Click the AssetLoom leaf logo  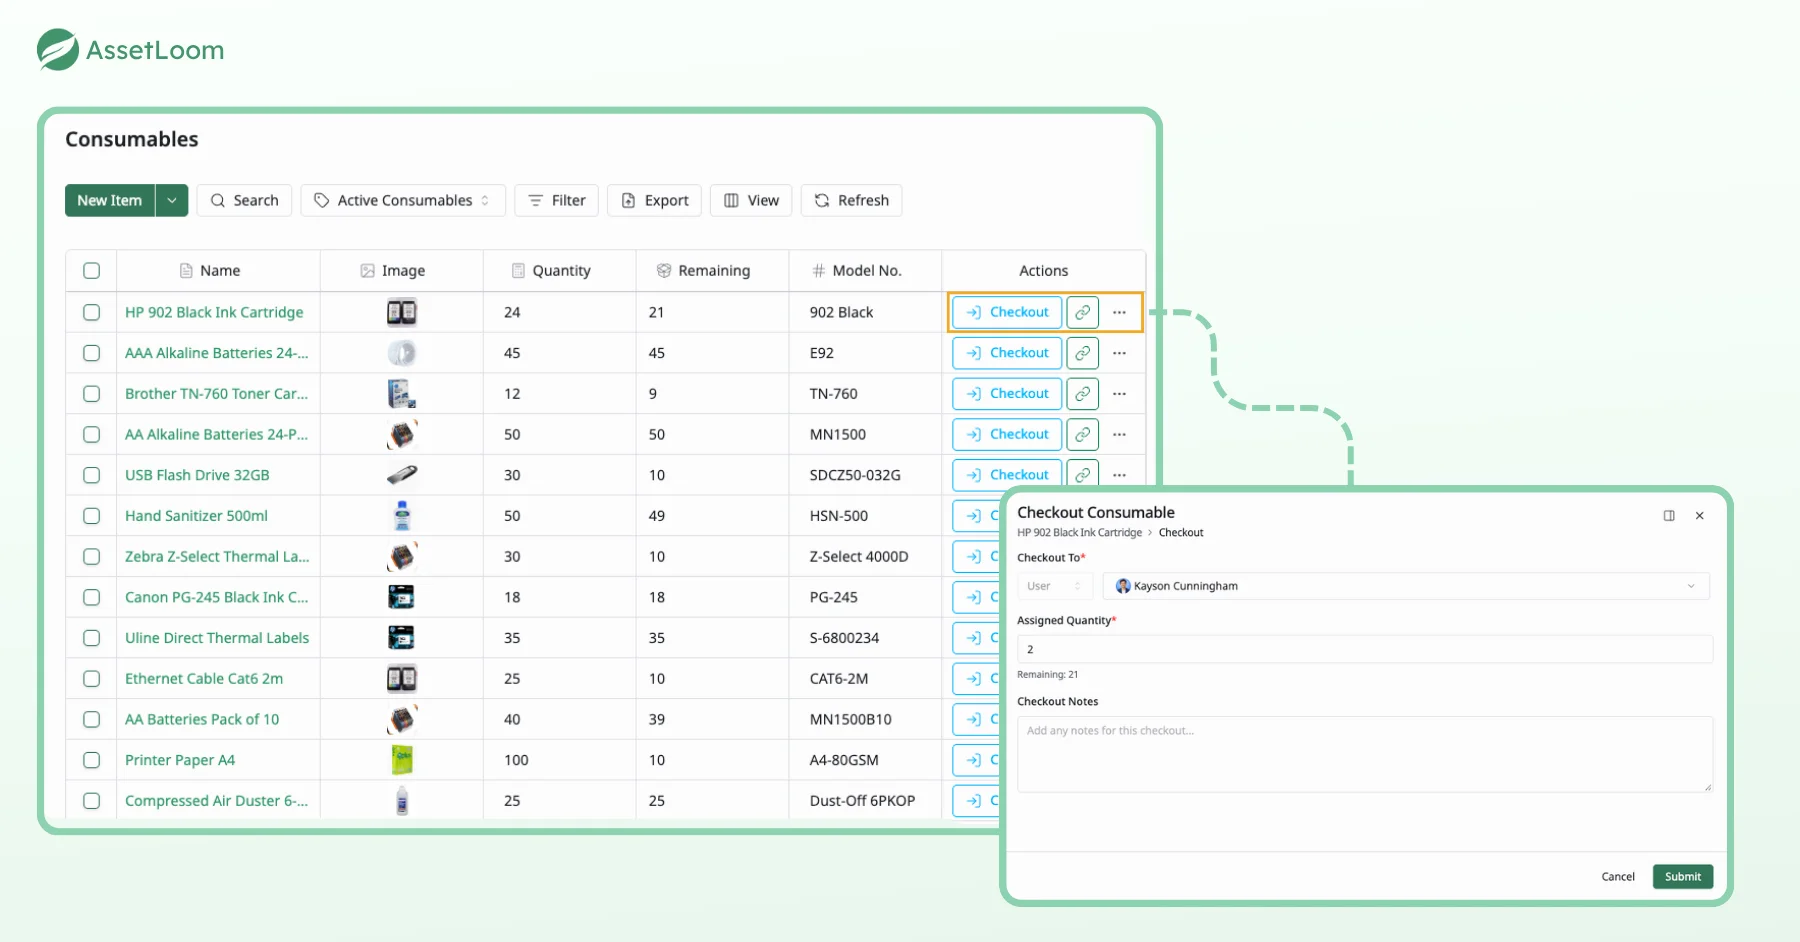pos(58,49)
